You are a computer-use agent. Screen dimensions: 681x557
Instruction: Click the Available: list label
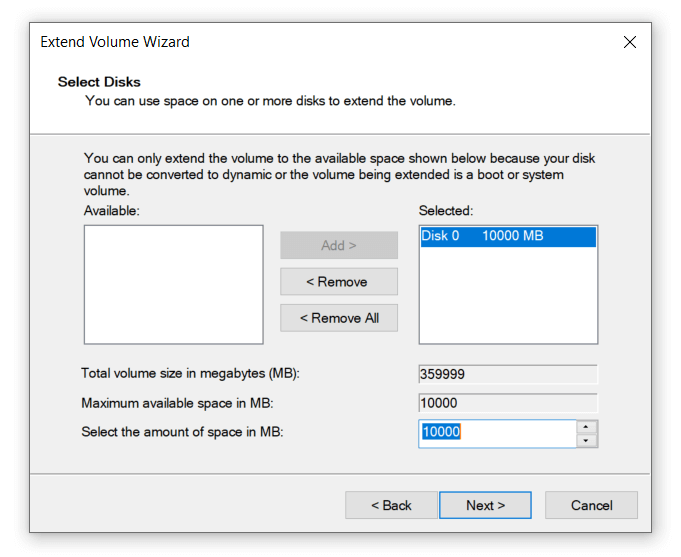(112, 211)
